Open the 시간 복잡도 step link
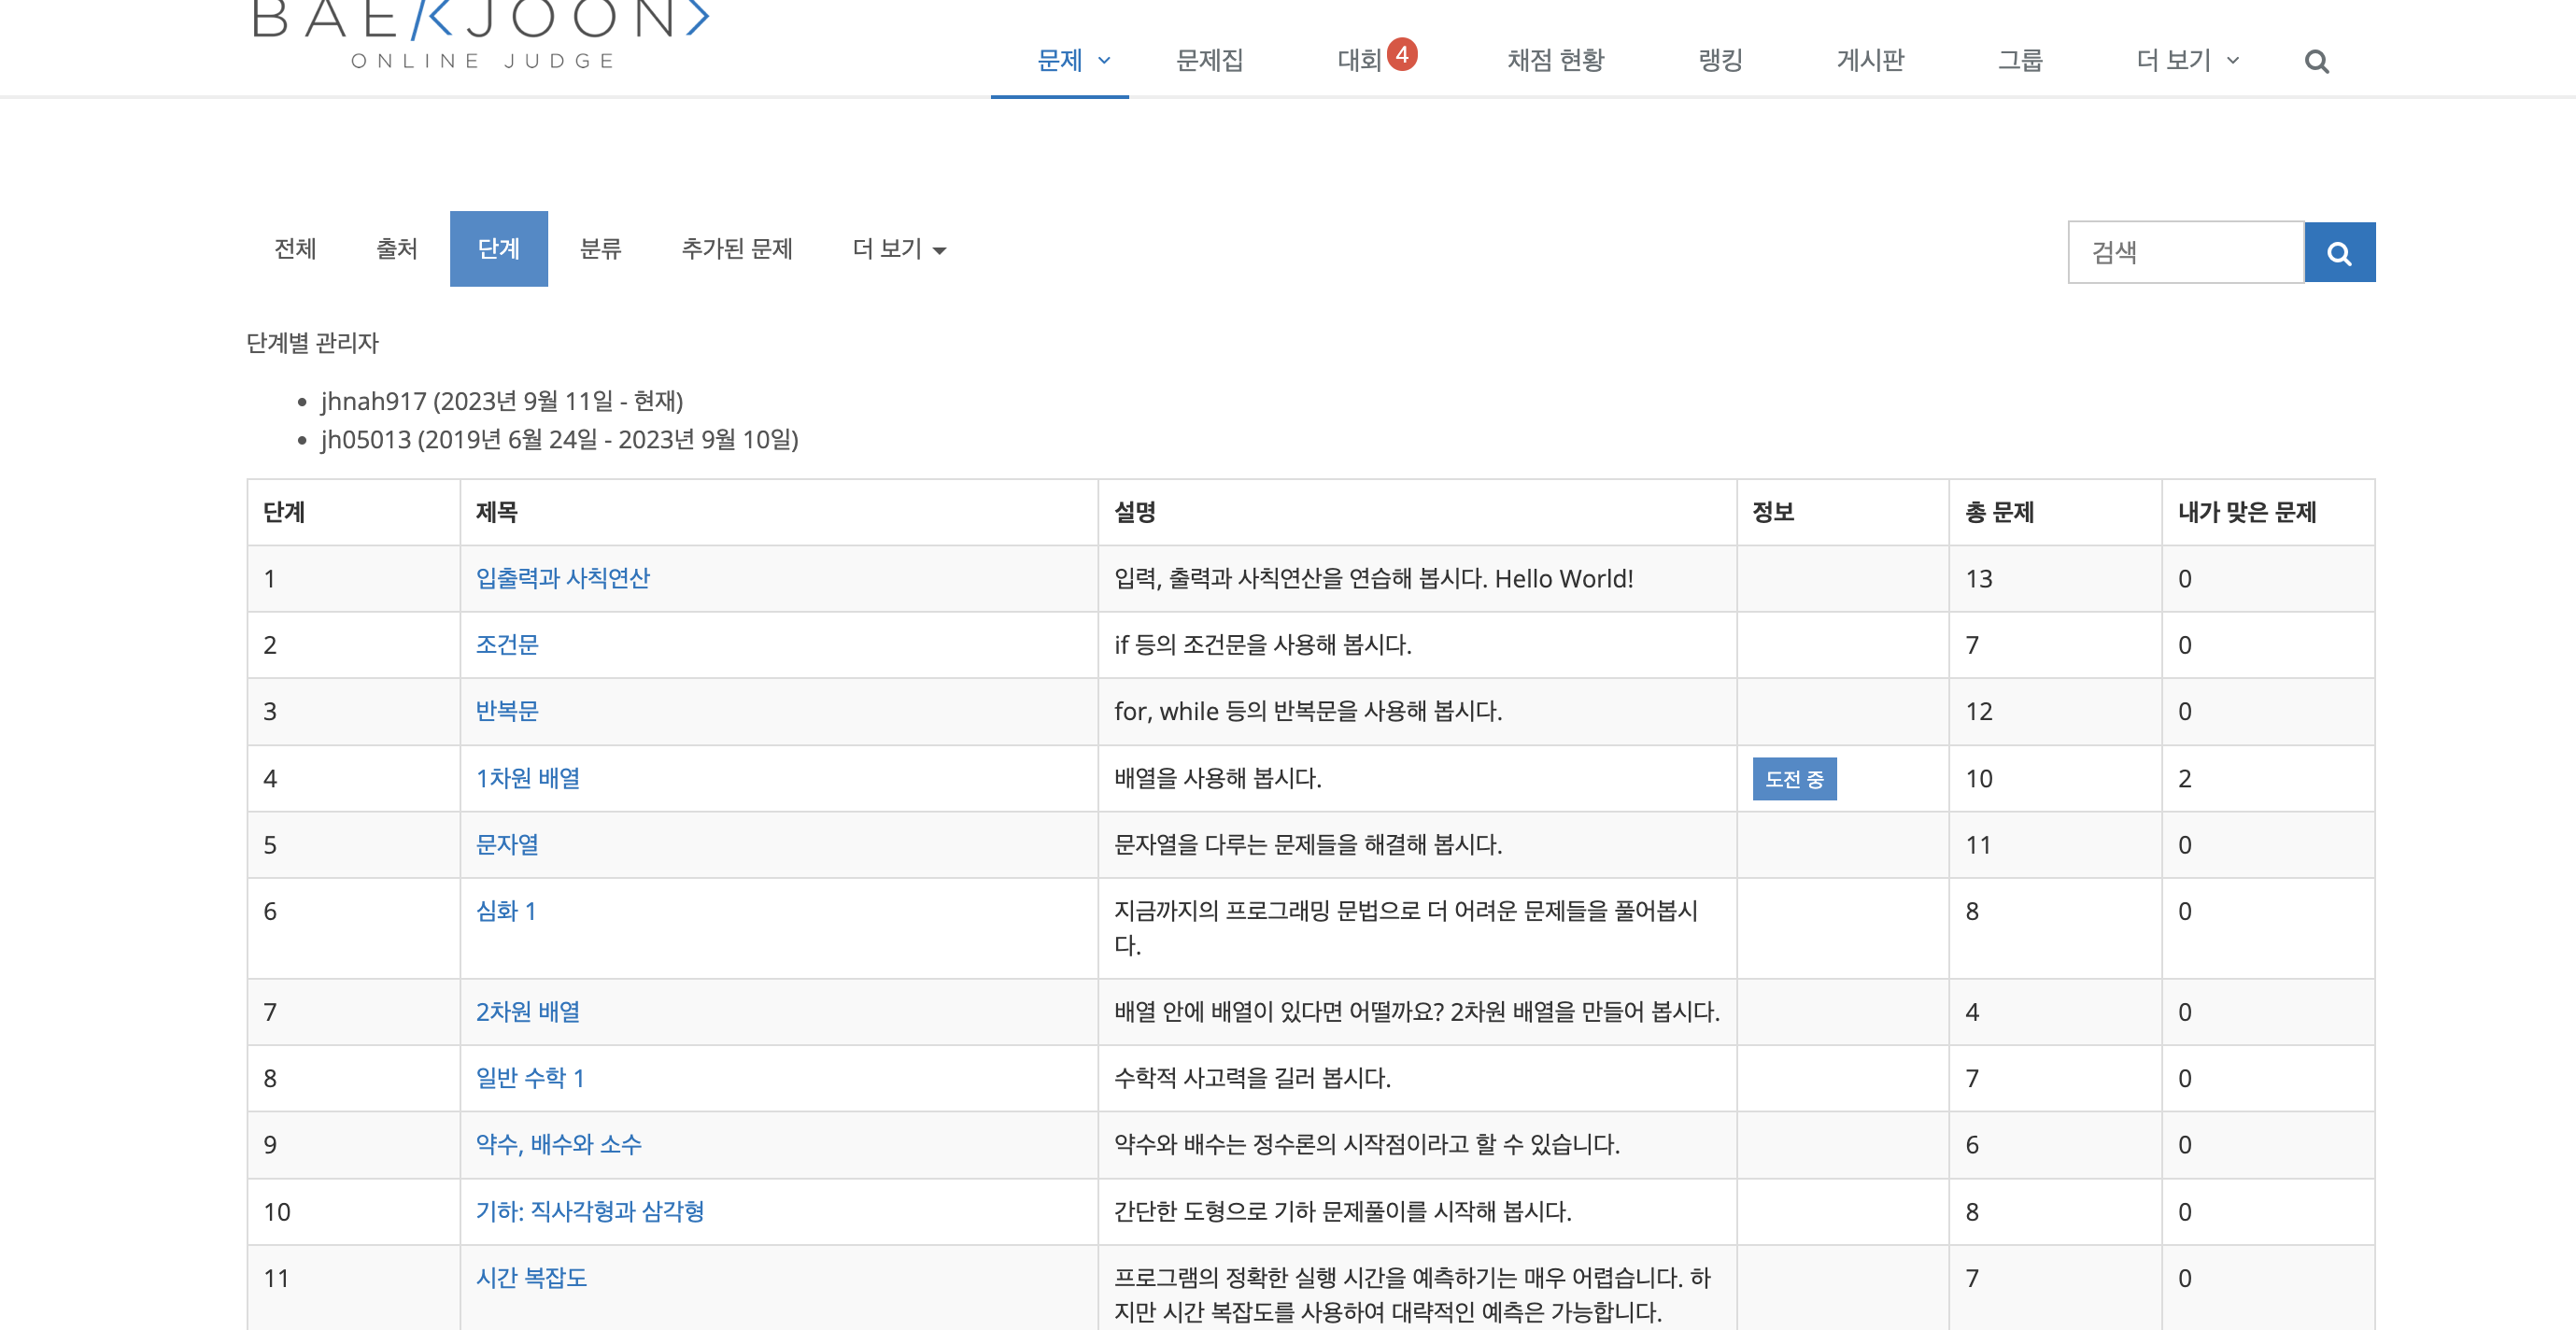 pos(531,1277)
